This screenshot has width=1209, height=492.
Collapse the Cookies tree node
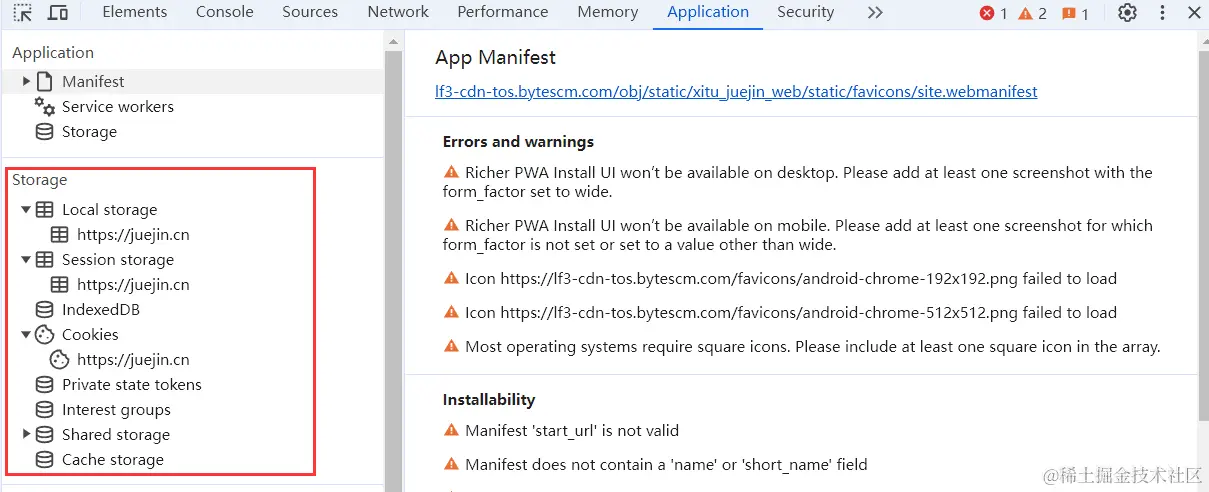(26, 335)
